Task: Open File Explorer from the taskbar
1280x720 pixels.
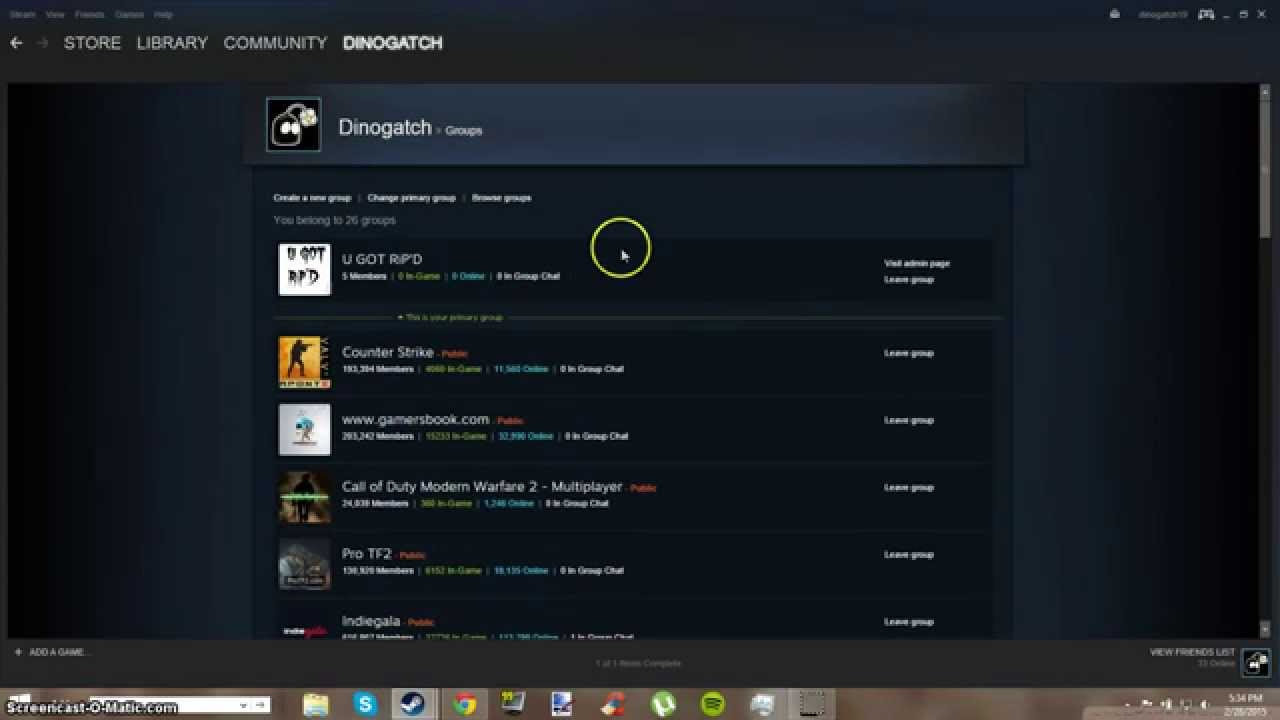Action: (316, 704)
